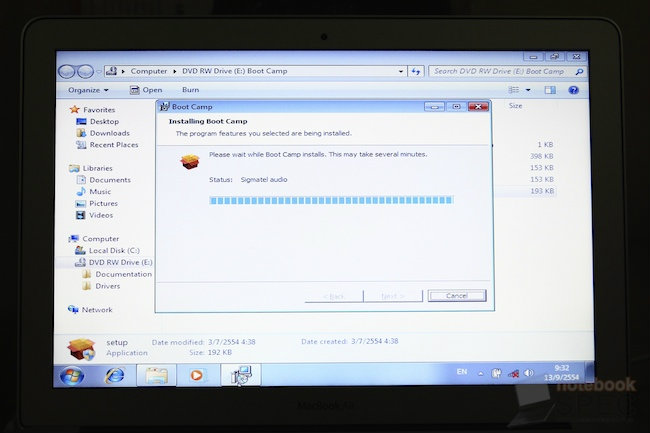The height and width of the screenshot is (433, 650).
Task: Select the file sized 1 KB
Action: click(x=545, y=145)
